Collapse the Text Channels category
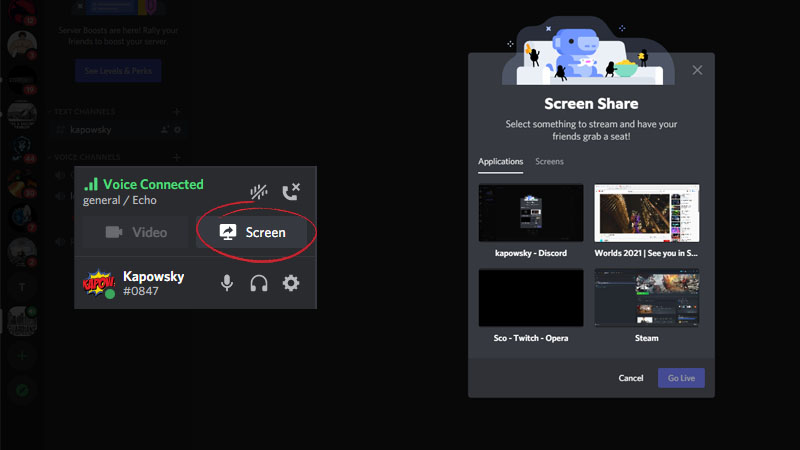Viewport: 800px width, 450px height. (84, 112)
